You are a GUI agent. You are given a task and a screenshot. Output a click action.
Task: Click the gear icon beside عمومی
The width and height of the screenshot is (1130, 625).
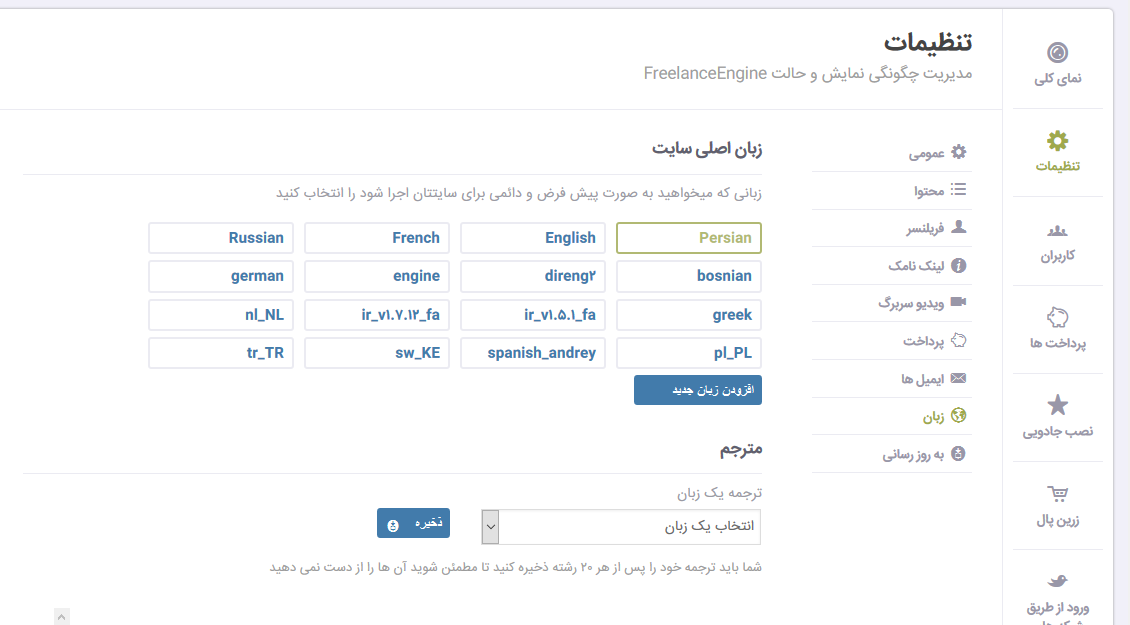click(958, 152)
